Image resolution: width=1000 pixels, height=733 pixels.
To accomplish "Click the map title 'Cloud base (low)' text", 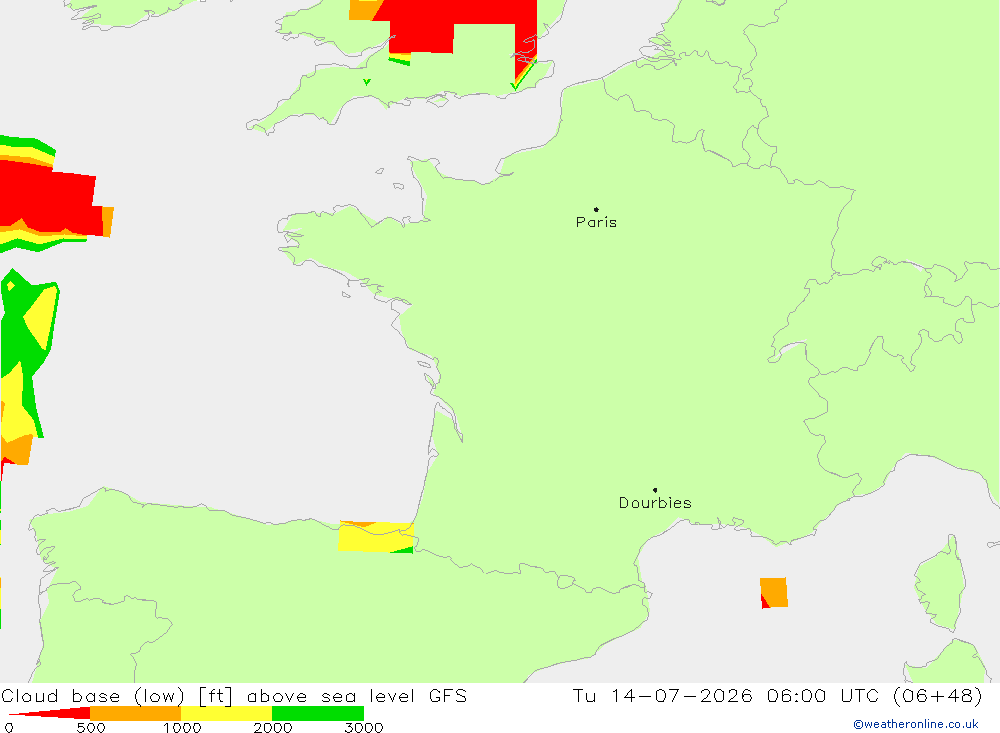I will click(93, 696).
